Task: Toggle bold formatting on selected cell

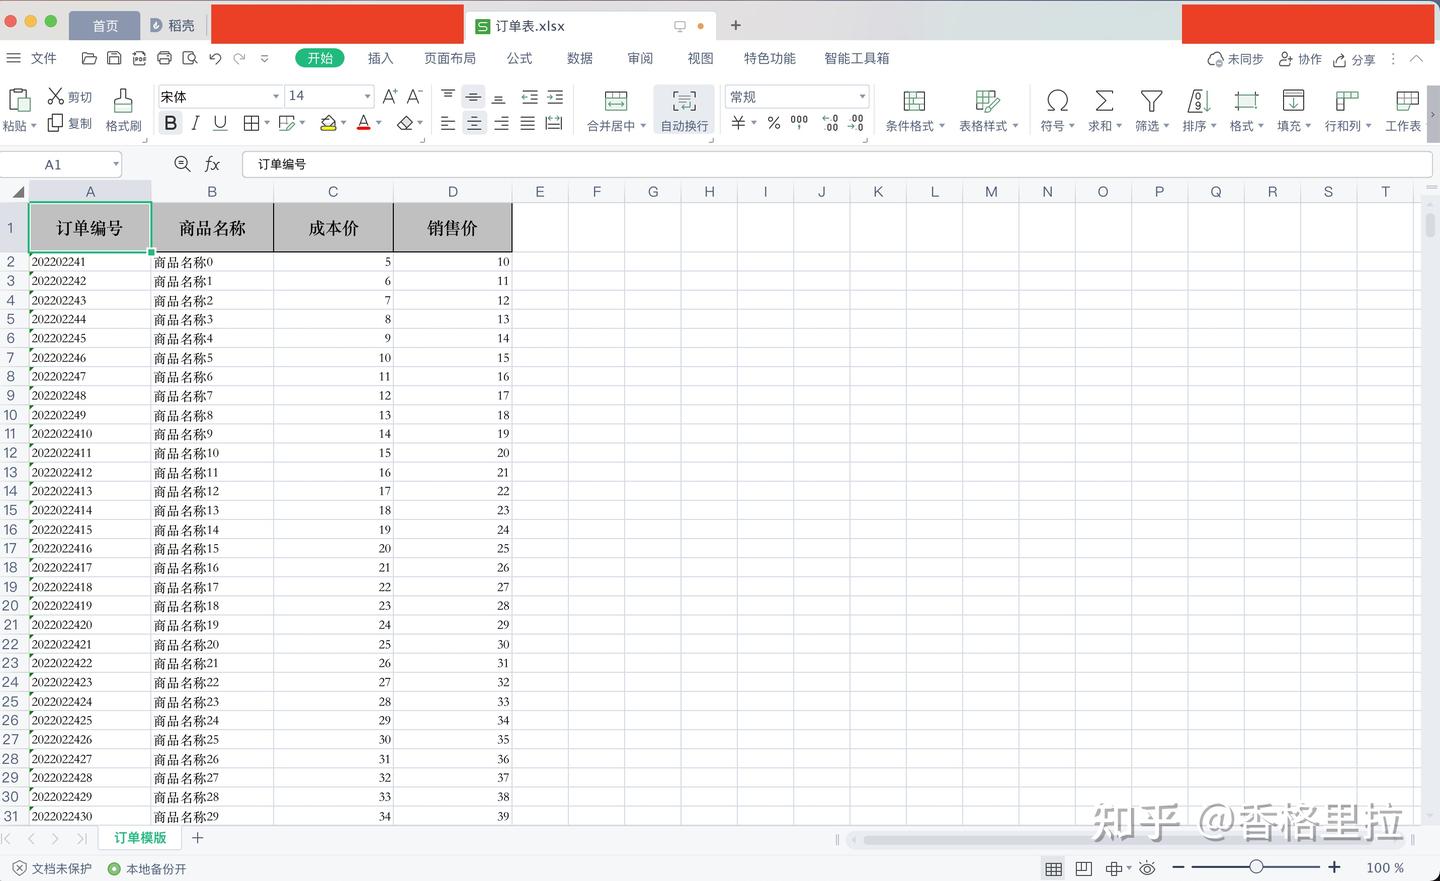Action: coord(170,122)
